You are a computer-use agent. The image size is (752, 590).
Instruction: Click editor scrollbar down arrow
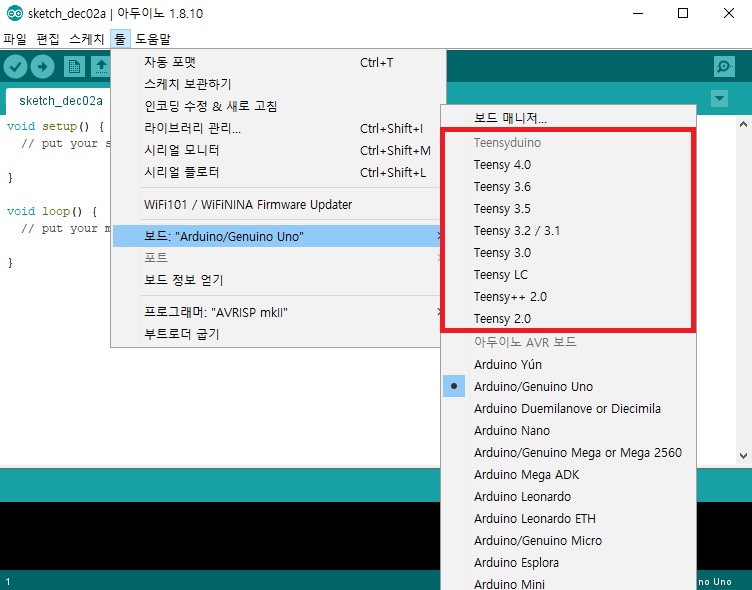click(x=743, y=456)
